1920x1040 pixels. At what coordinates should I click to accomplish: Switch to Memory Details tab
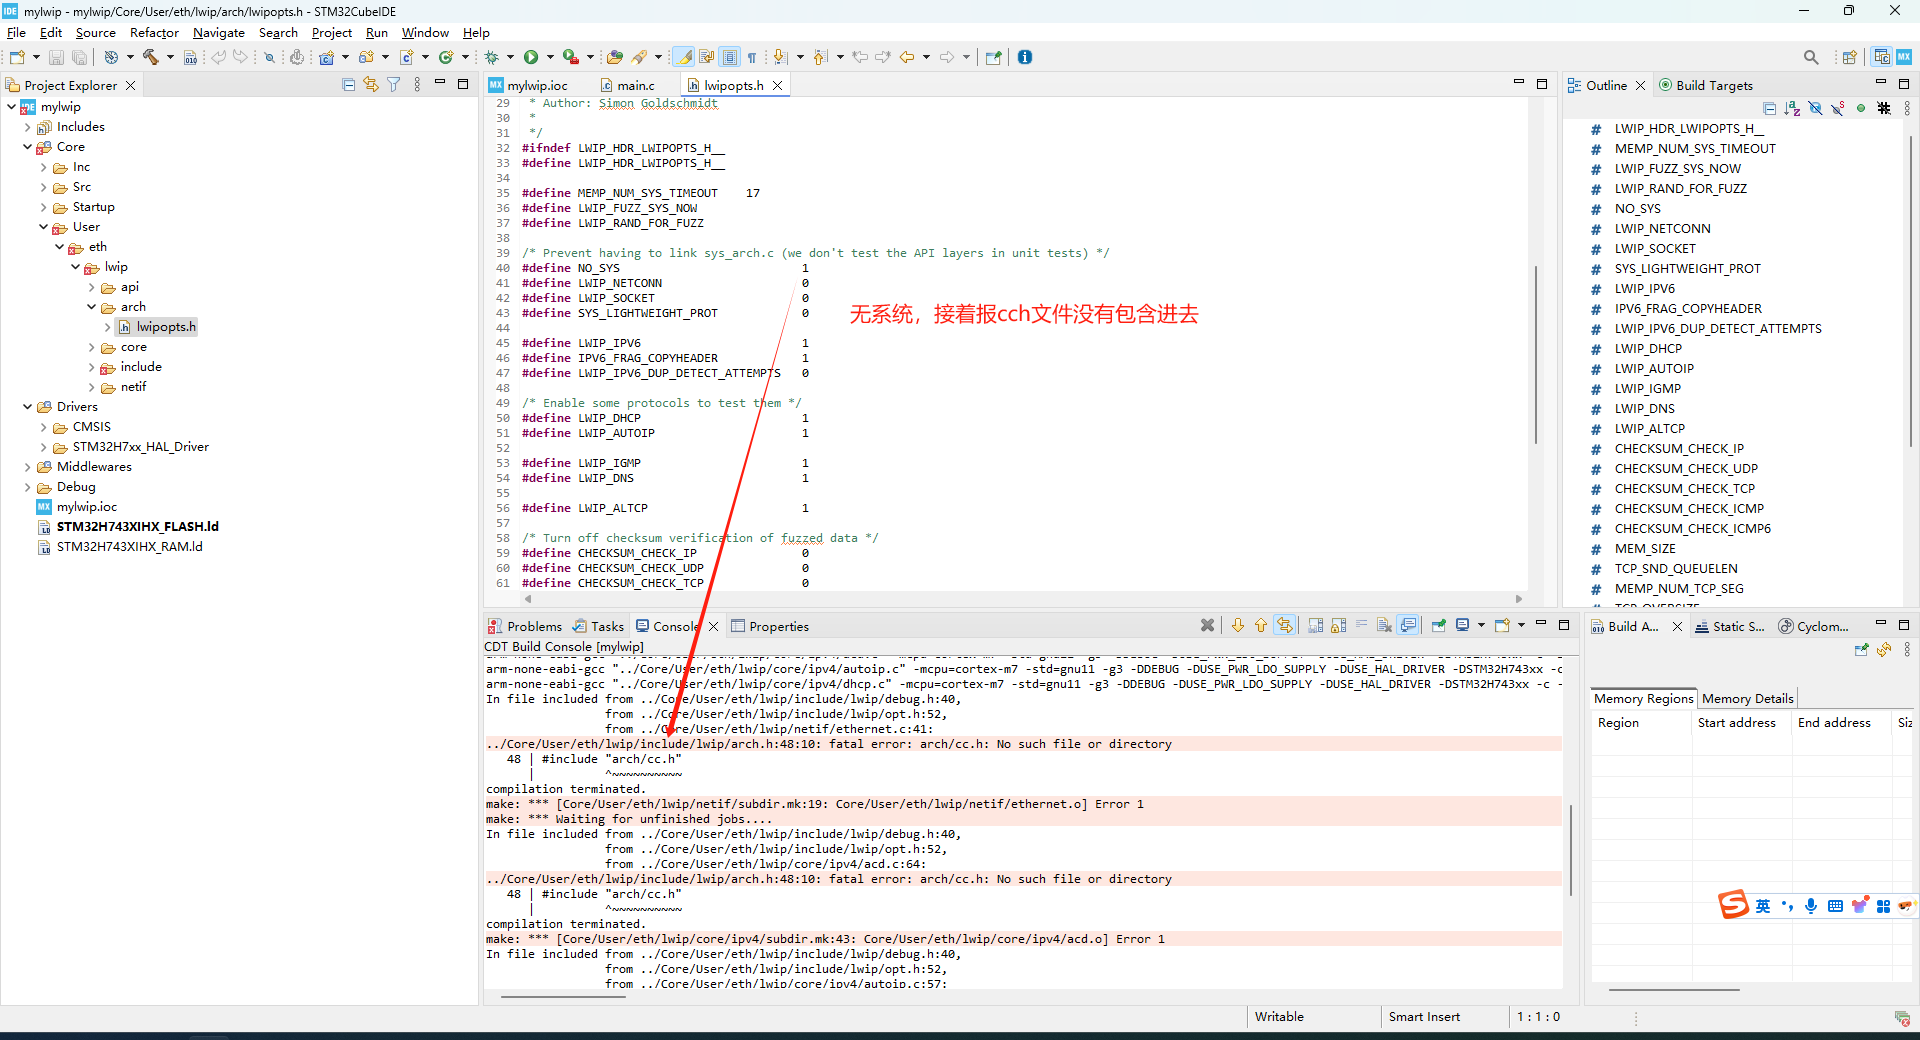coord(1747,699)
